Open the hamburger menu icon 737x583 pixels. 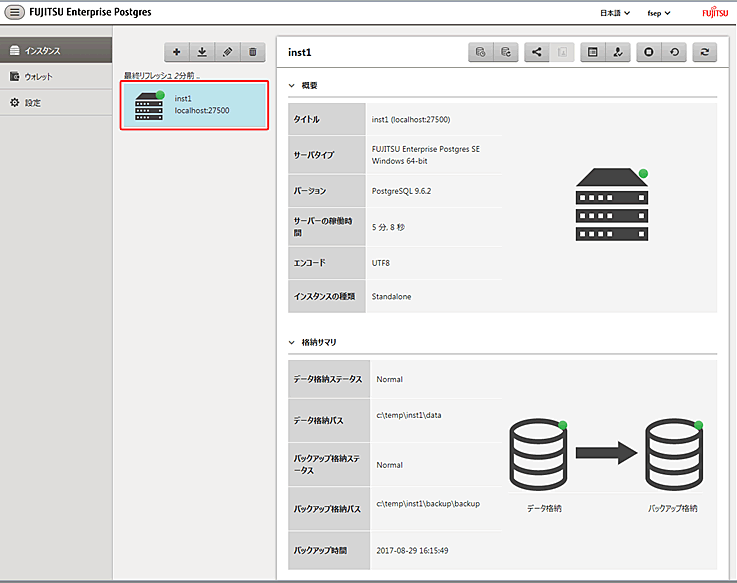click(x=15, y=12)
